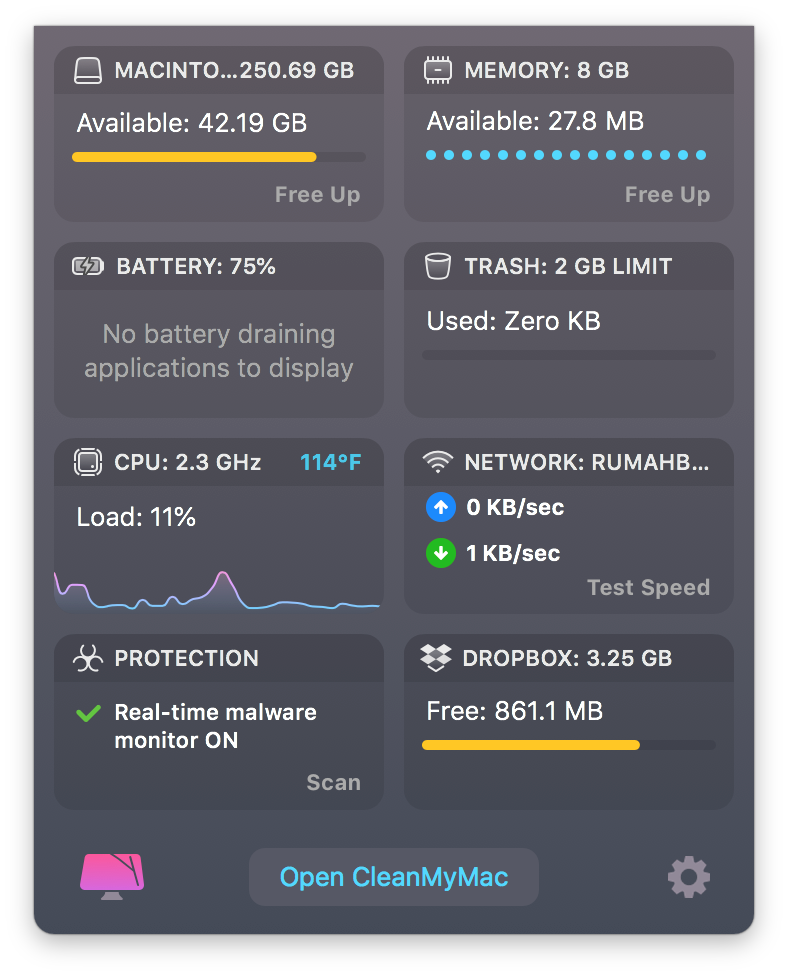This screenshot has width=788, height=976.
Task: Click the Dropbox logo icon
Action: (x=436, y=658)
